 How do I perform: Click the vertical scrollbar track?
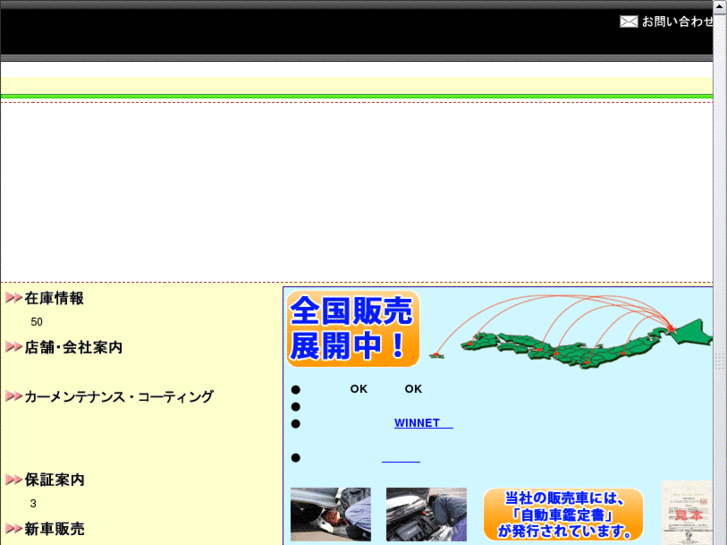click(x=720, y=278)
